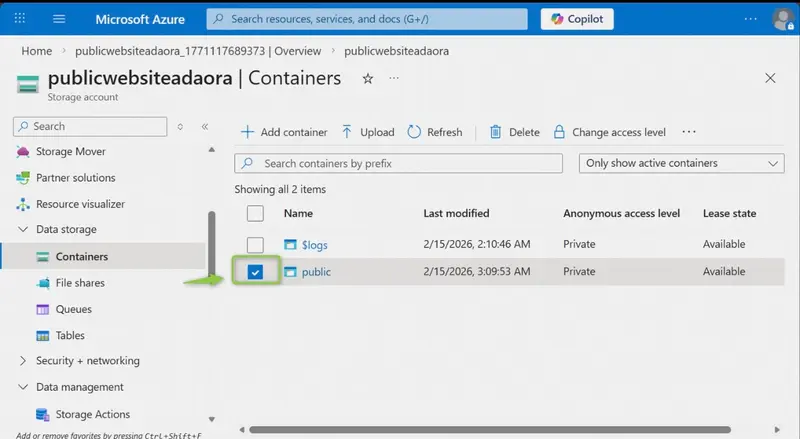Click the Upload toolbar button
This screenshot has width=800, height=439.
368,132
